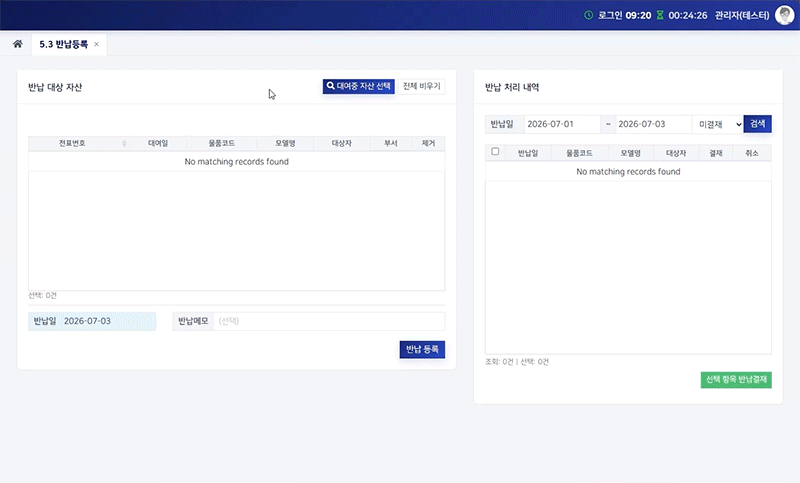This screenshot has height=483, width=800.
Task: Click the 검색 button
Action: tap(757, 124)
